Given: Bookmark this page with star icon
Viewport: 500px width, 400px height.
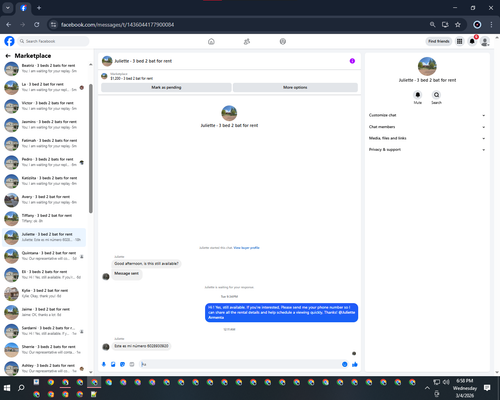Looking at the screenshot, I should click(x=458, y=25).
